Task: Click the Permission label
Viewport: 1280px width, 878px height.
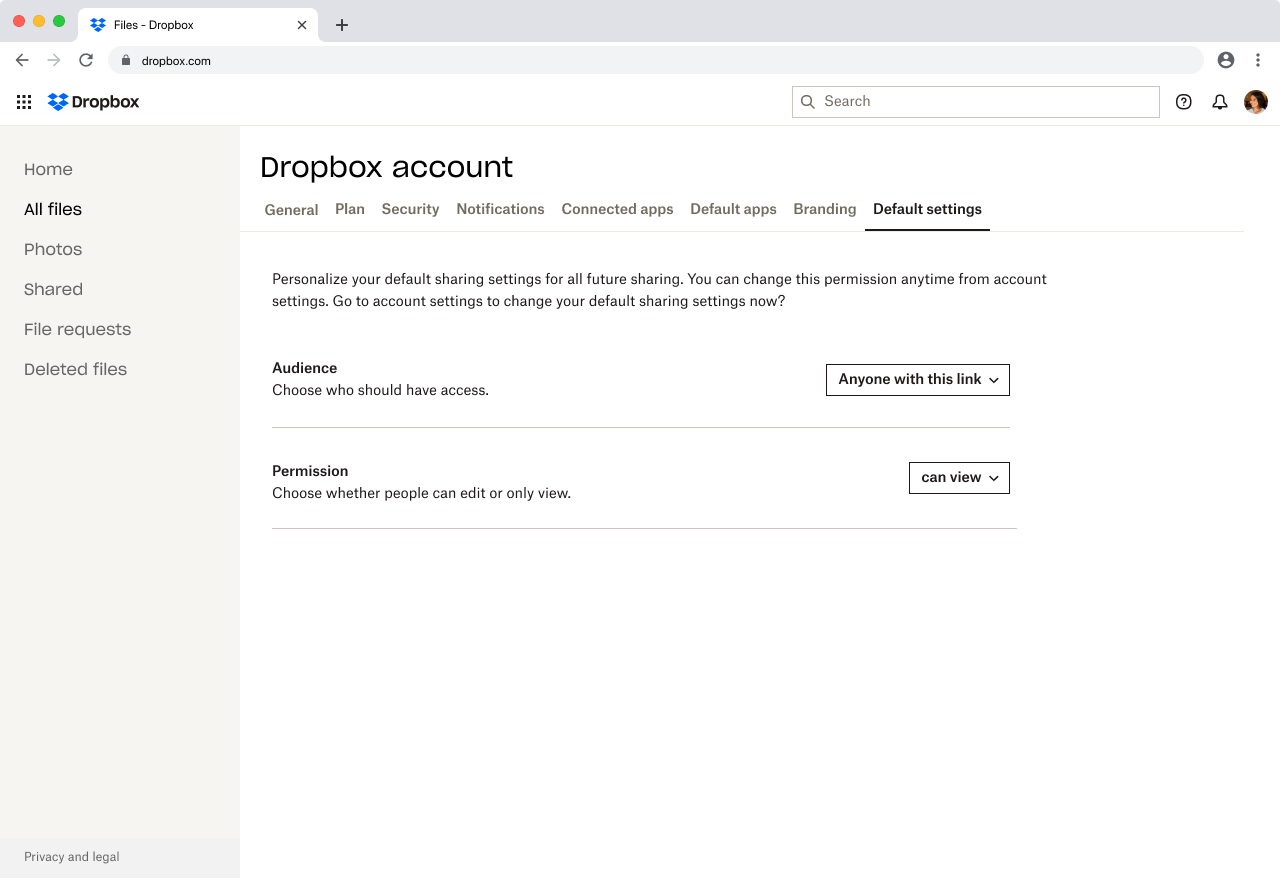Action: tap(310, 471)
